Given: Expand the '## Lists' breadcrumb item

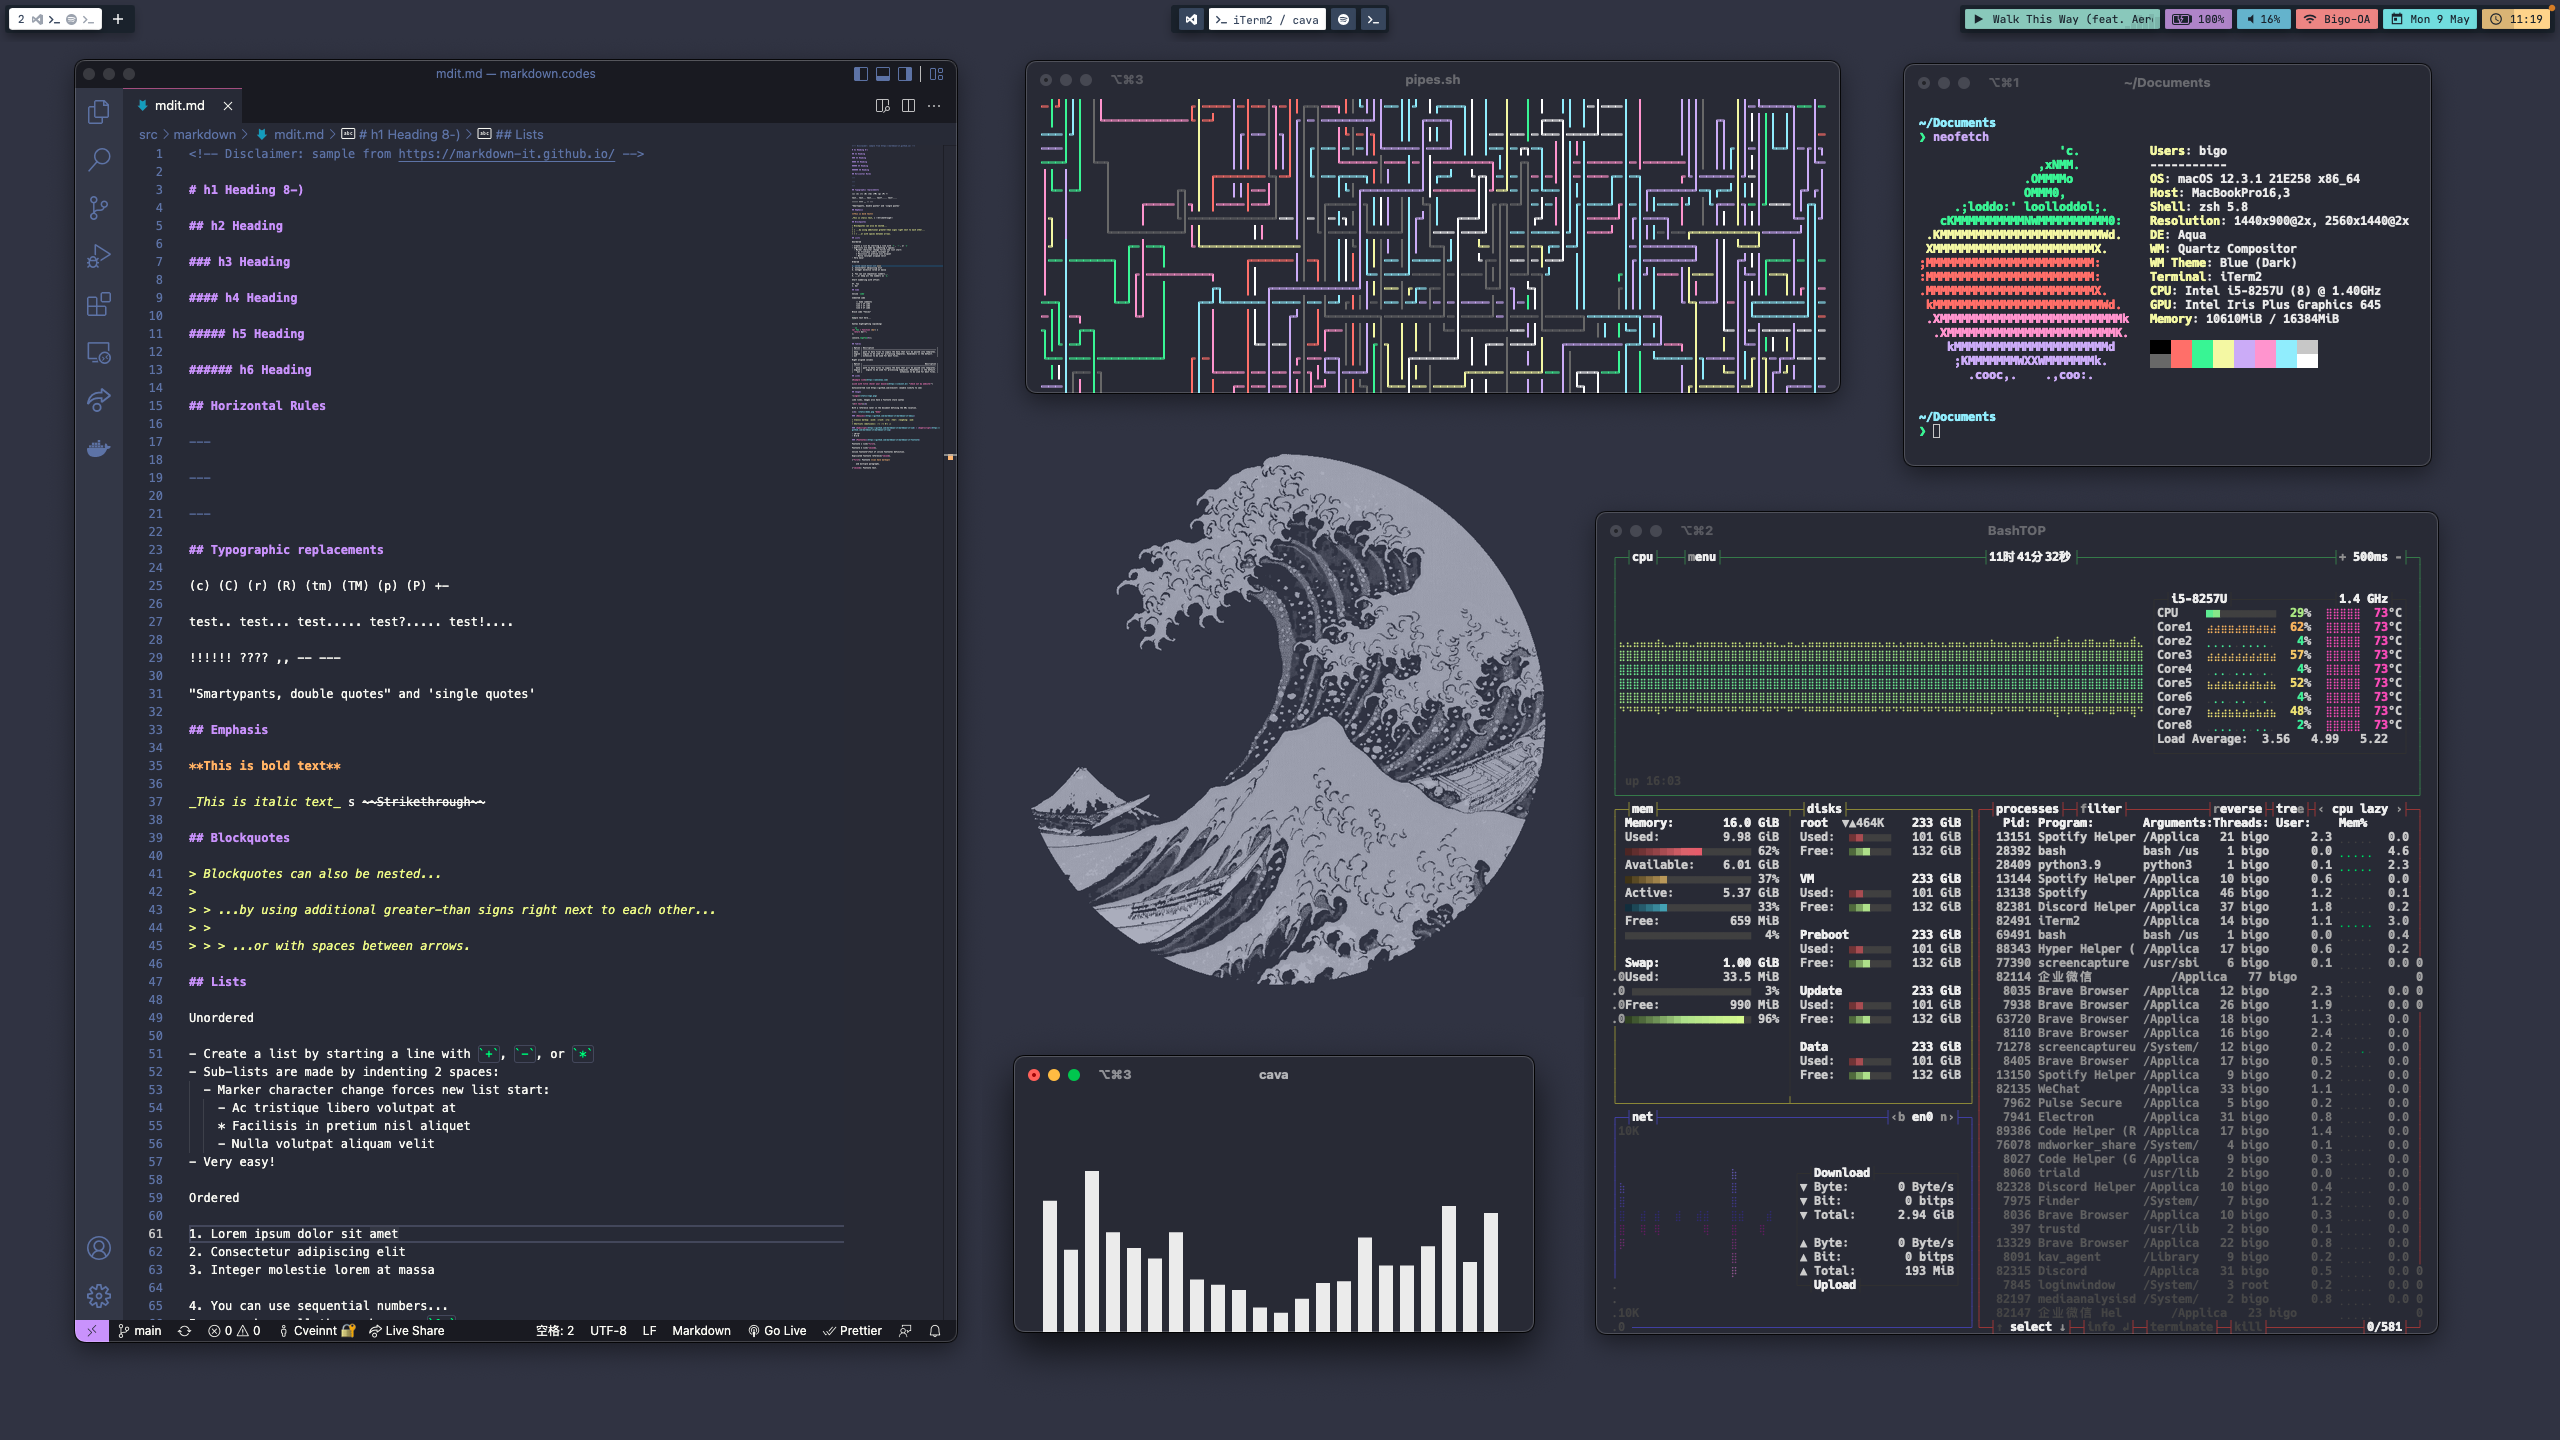Looking at the screenshot, I should [x=519, y=134].
